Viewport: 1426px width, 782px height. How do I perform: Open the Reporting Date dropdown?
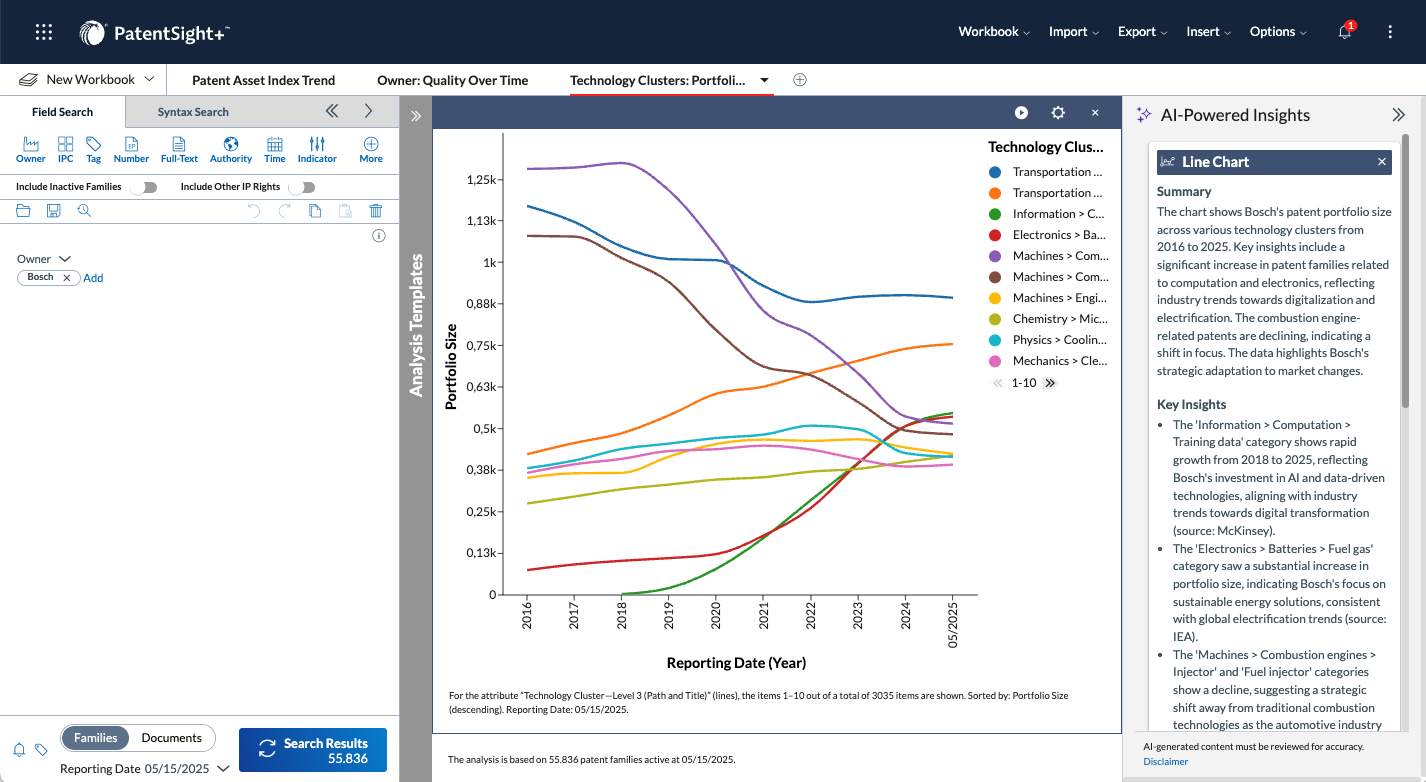pyautogui.click(x=223, y=769)
